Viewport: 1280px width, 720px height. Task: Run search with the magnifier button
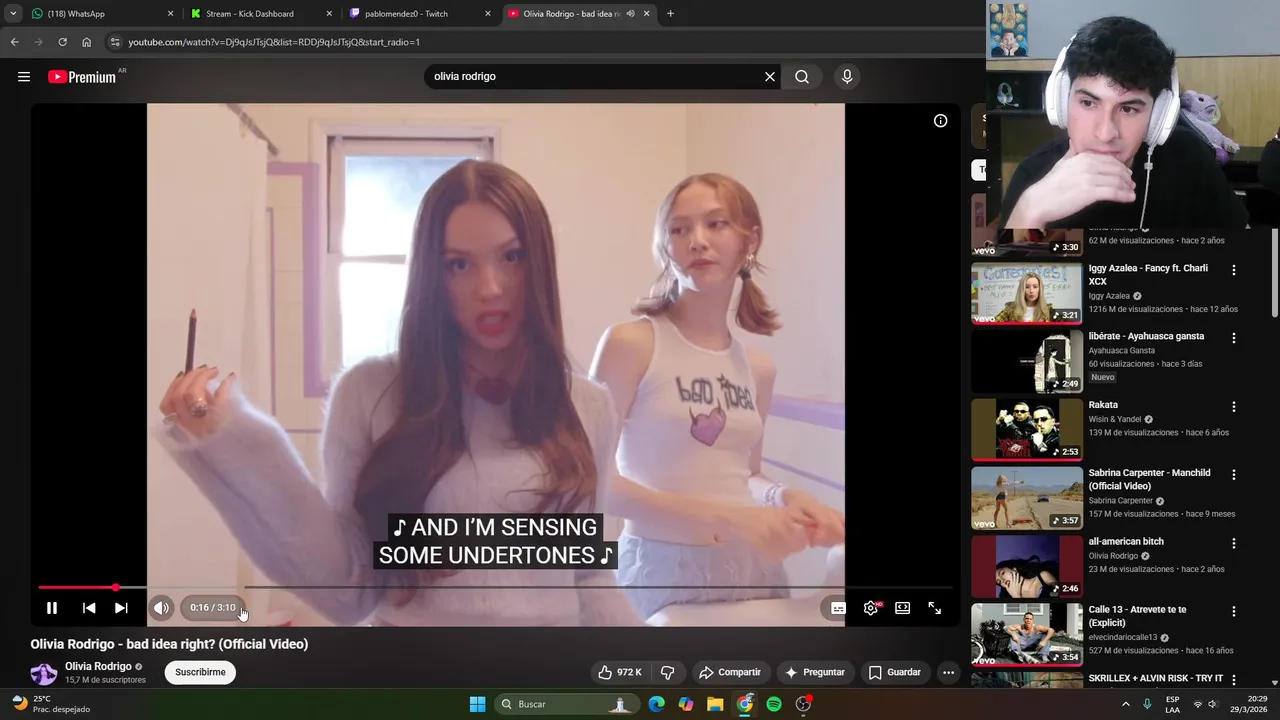802,77
